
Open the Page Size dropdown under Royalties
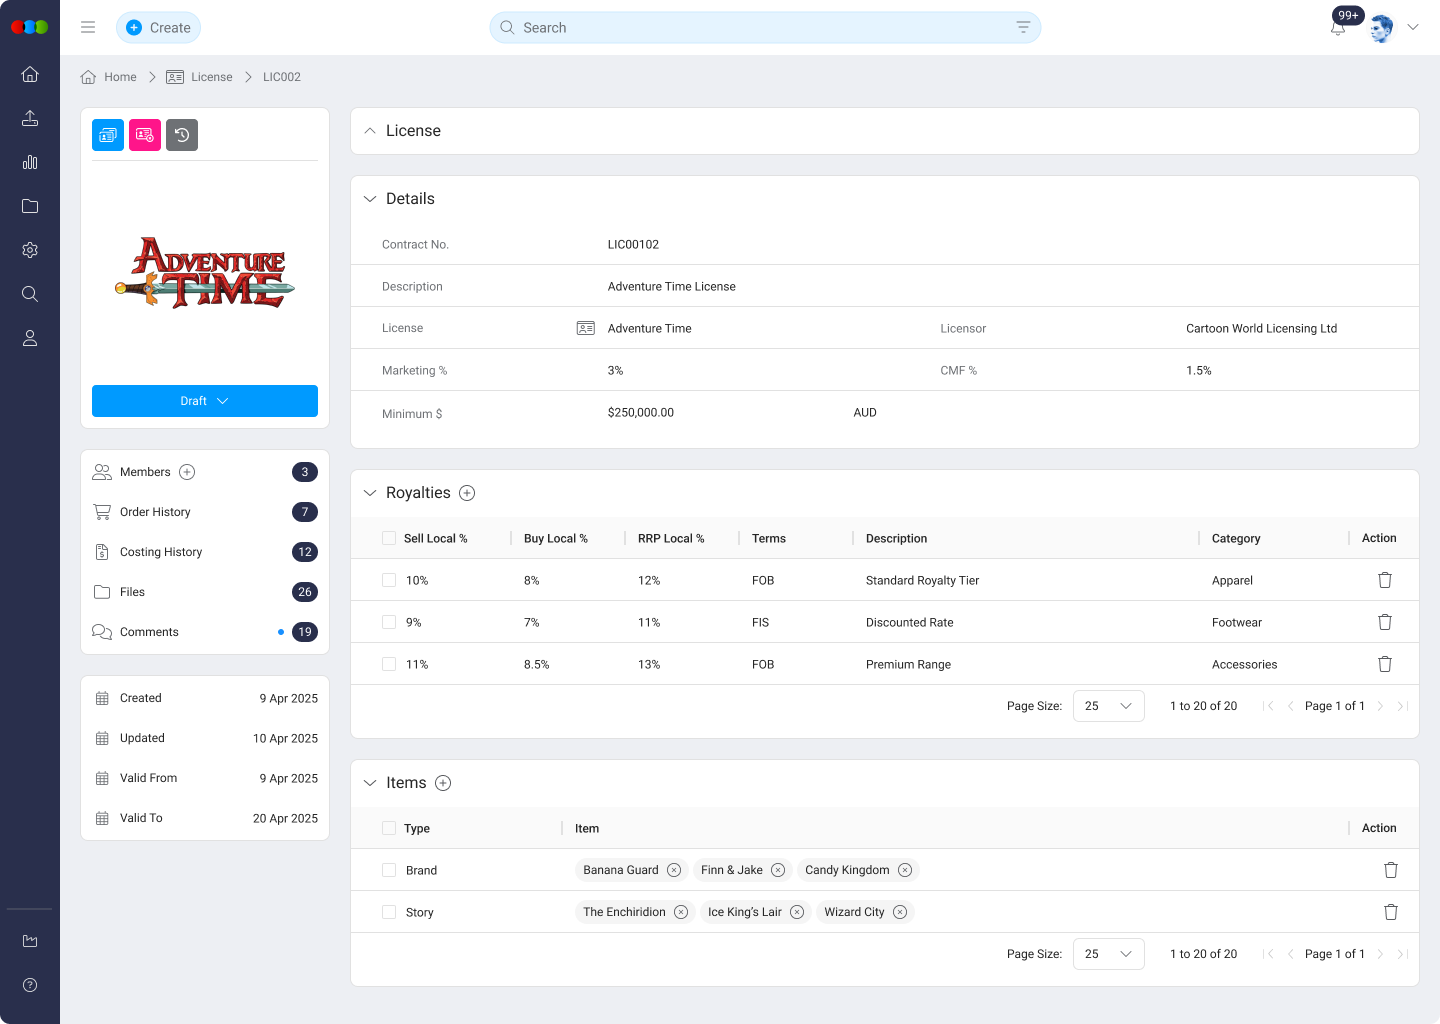click(x=1108, y=705)
